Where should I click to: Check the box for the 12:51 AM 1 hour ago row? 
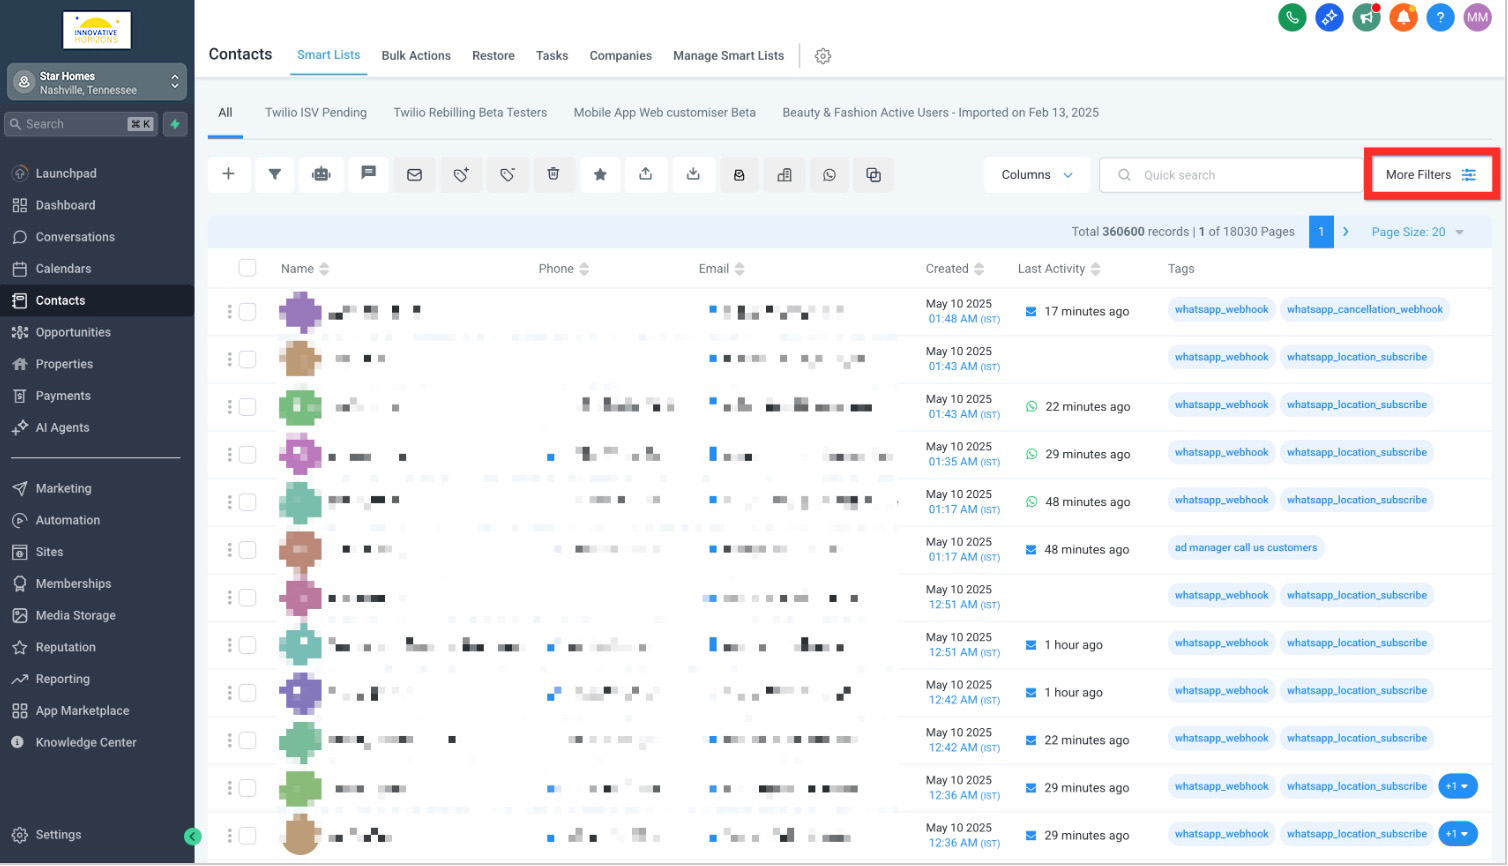(x=247, y=645)
